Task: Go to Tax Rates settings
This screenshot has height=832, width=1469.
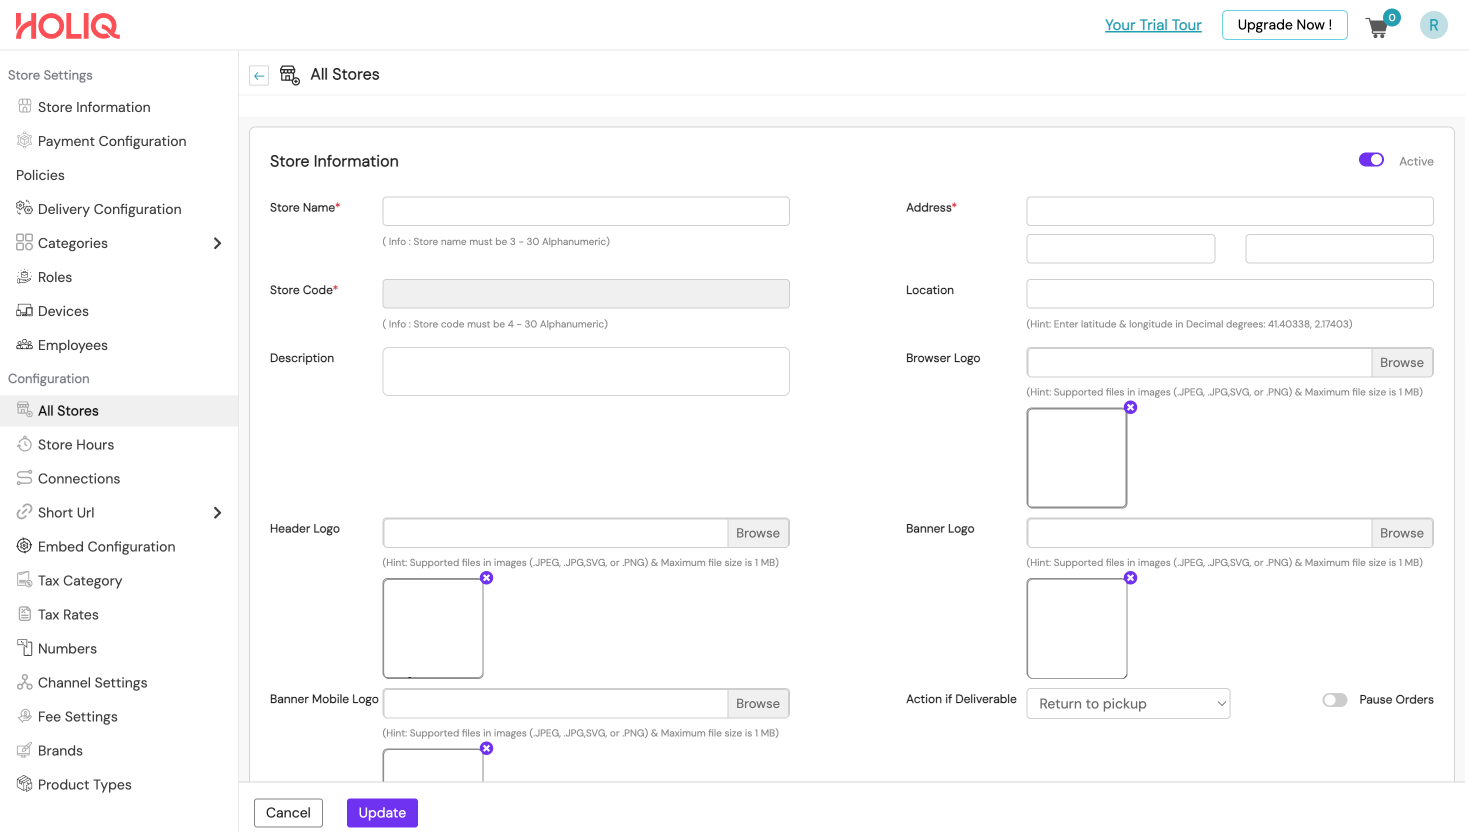Action: (68, 615)
